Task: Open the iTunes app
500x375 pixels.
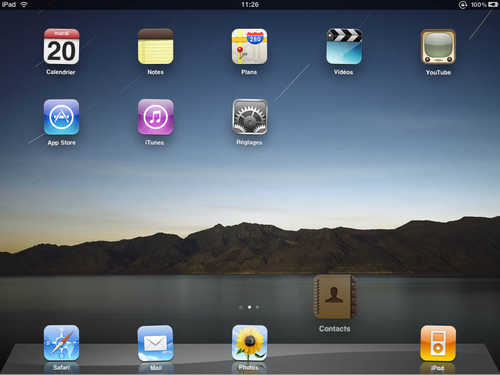Action: (156, 117)
